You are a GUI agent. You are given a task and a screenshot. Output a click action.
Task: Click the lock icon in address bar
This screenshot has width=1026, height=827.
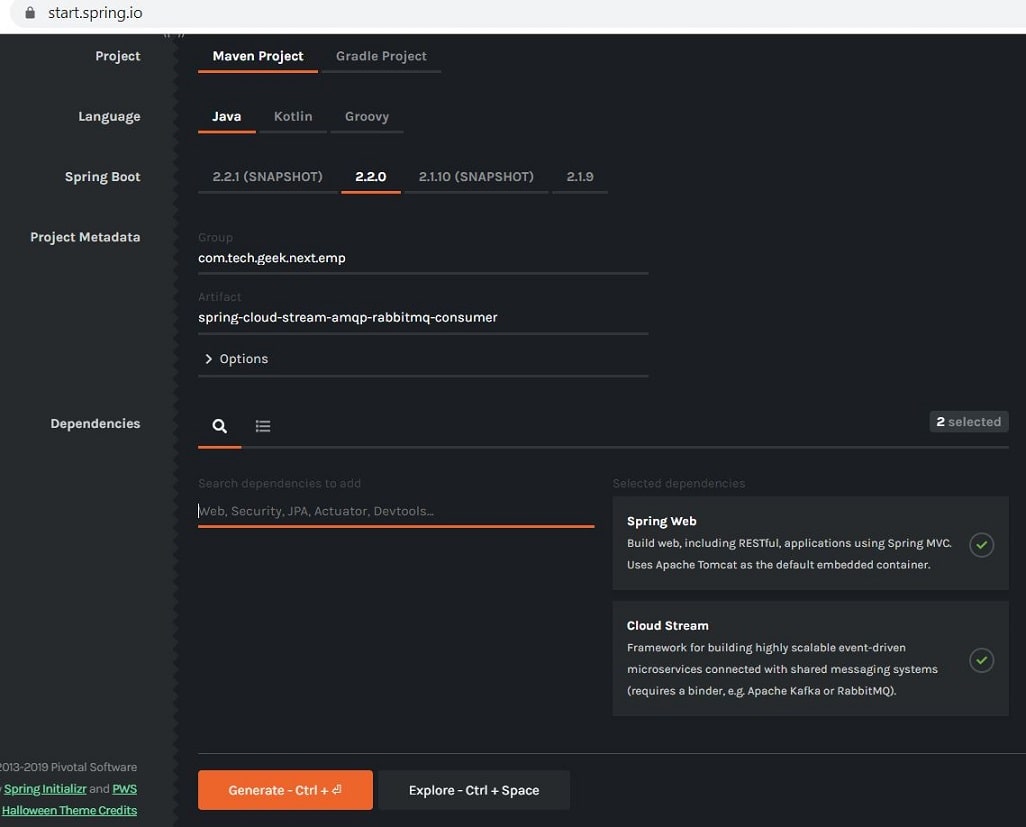click(30, 12)
